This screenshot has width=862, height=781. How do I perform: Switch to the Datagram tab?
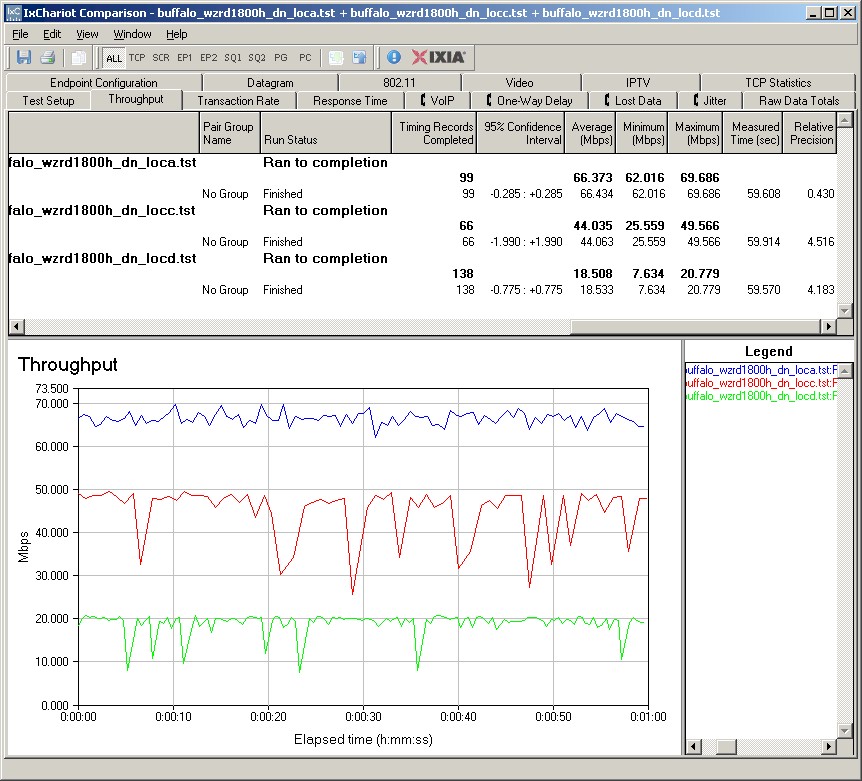coord(270,82)
